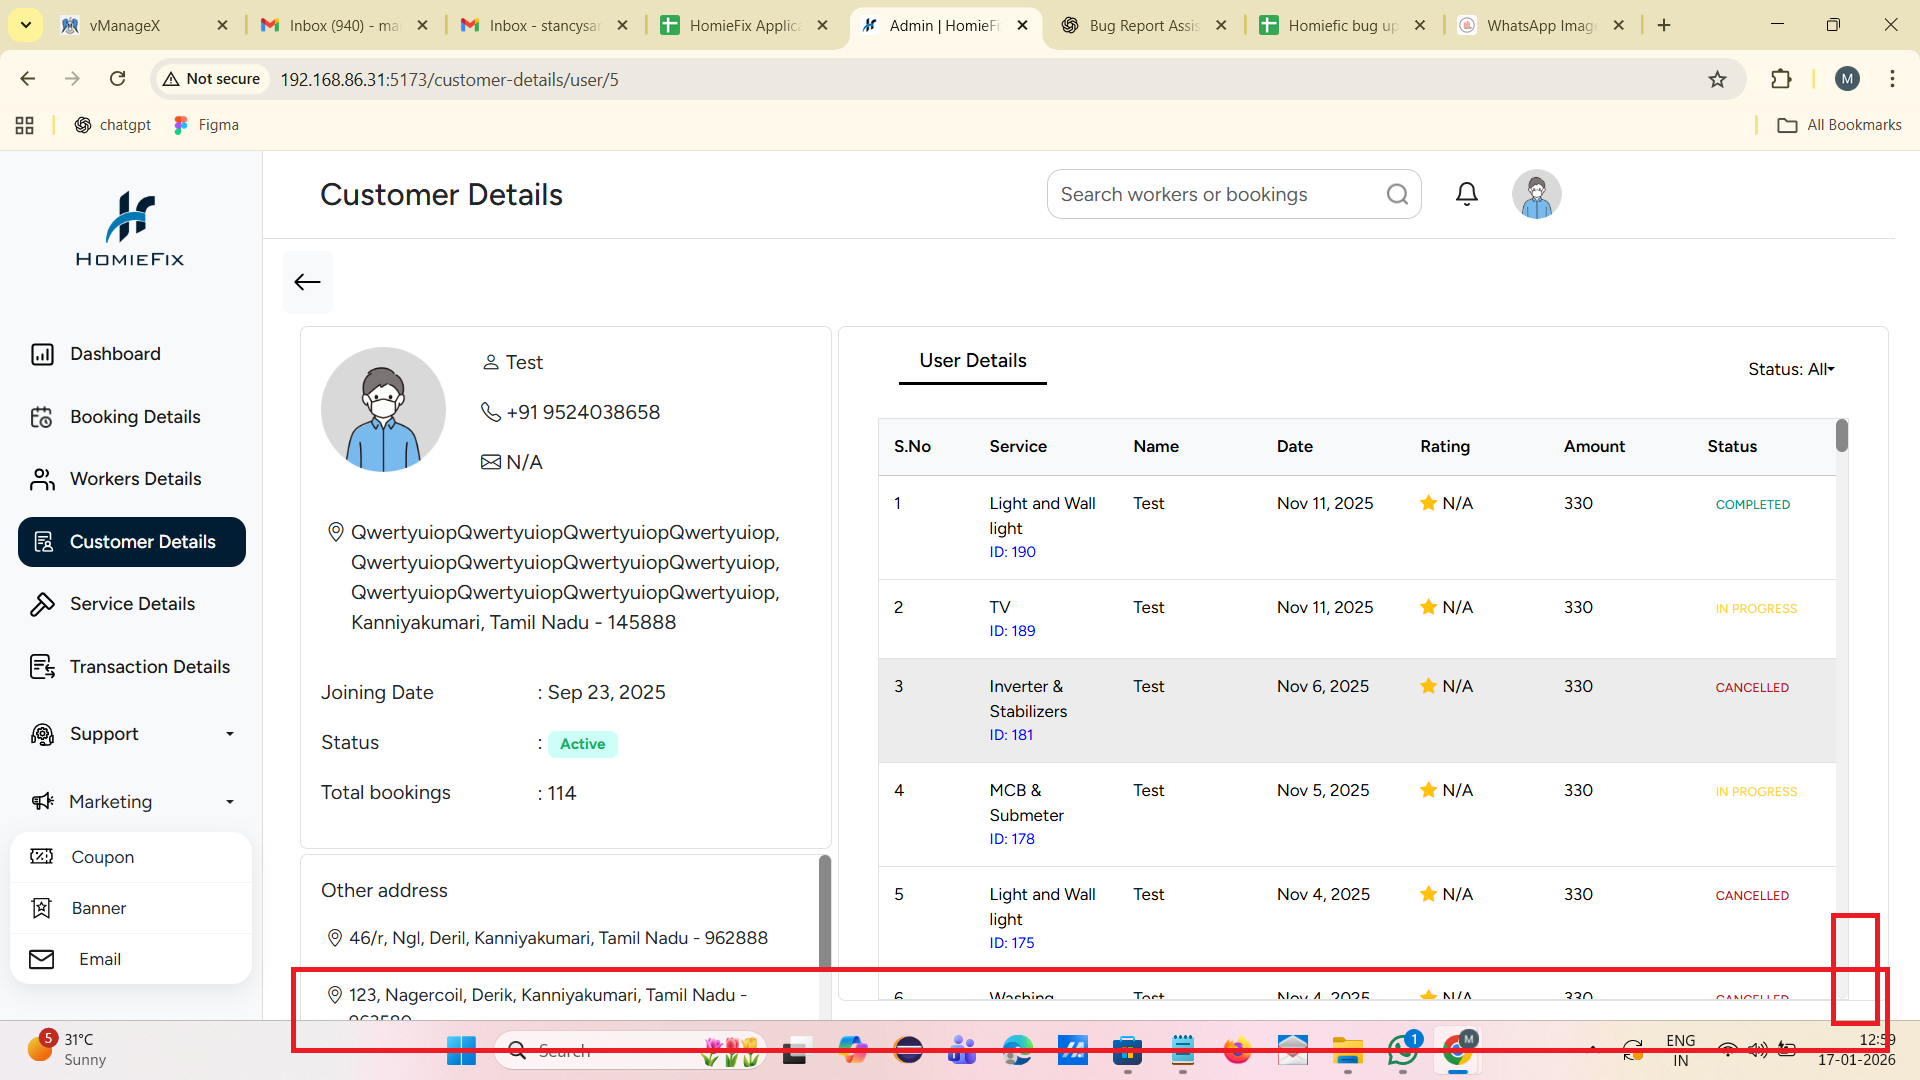The height and width of the screenshot is (1080, 1920).
Task: Open the admin profile avatar
Action: (1536, 194)
